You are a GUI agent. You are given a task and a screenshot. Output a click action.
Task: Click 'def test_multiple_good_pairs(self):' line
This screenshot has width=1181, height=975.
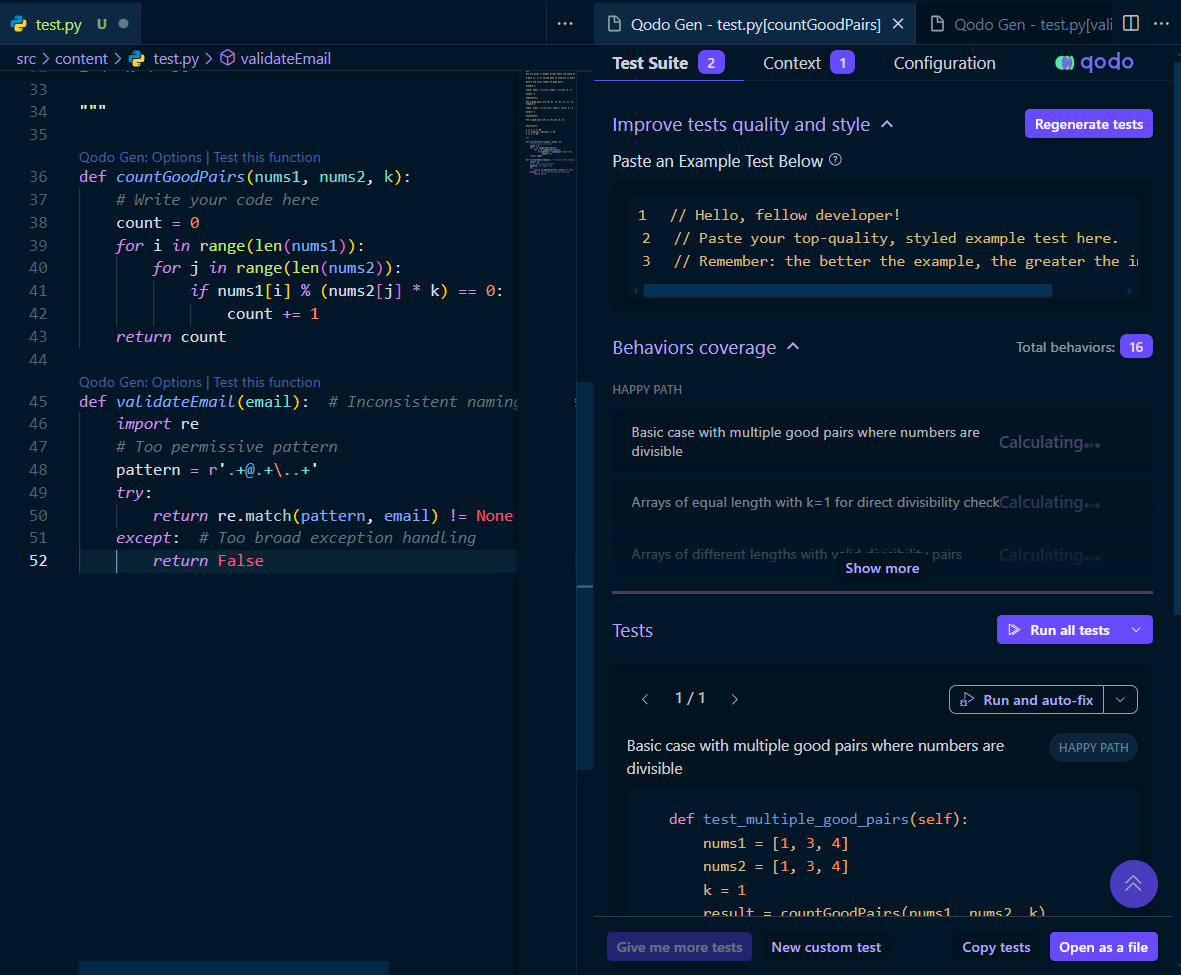818,819
